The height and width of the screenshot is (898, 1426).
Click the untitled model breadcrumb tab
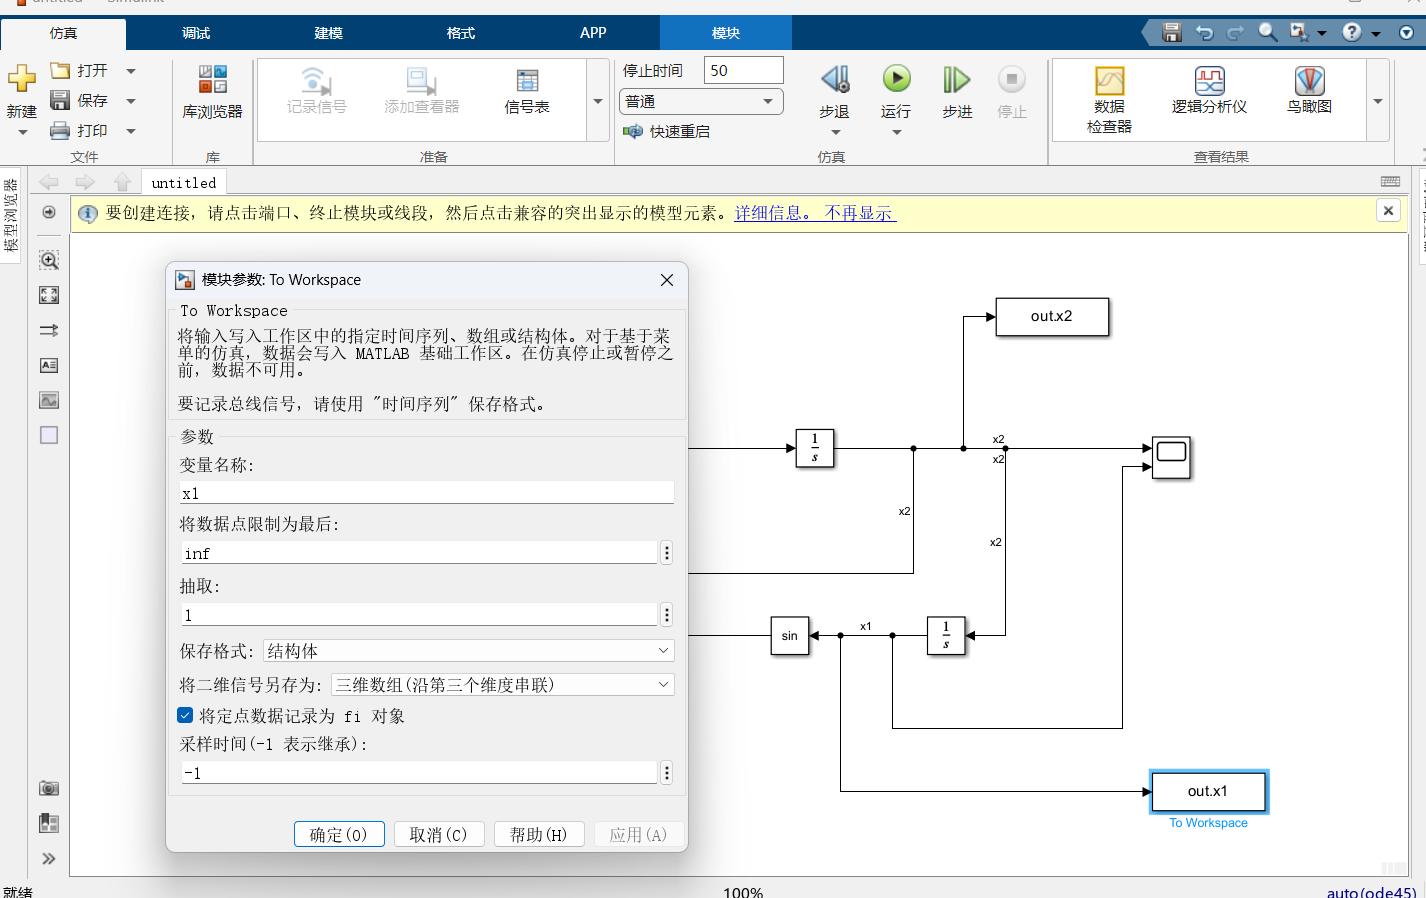(x=184, y=183)
